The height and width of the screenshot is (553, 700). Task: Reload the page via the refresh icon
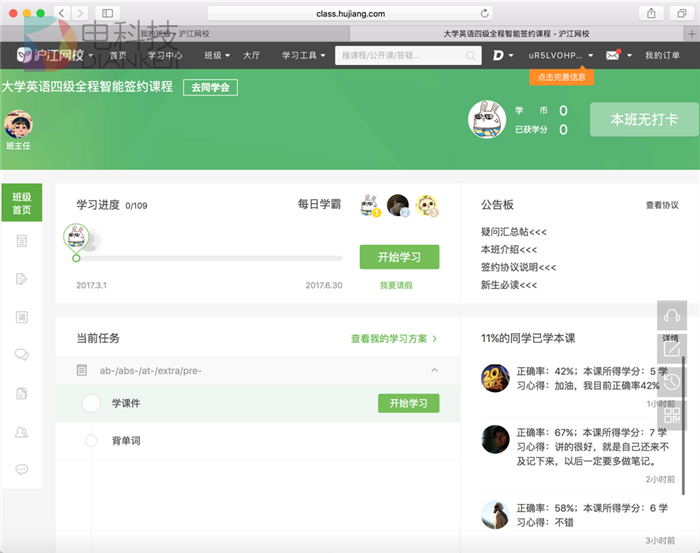pyautogui.click(x=484, y=13)
